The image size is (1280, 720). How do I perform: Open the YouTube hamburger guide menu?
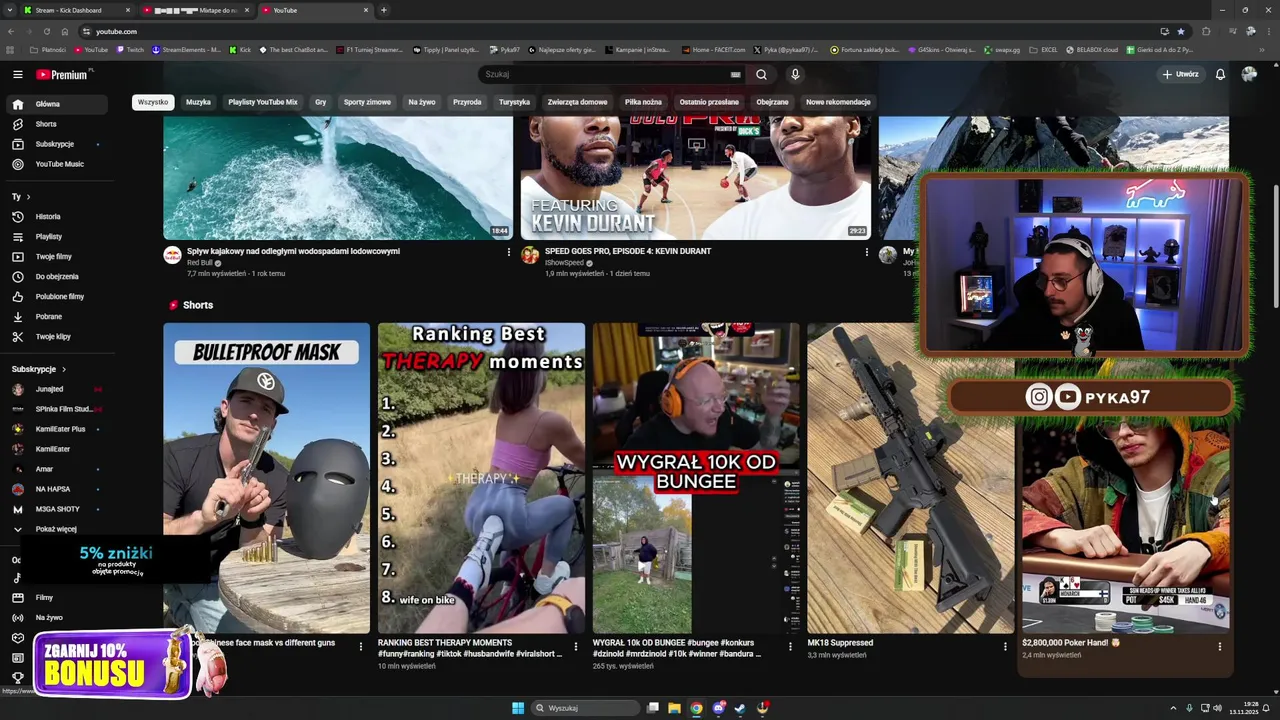(x=17, y=74)
